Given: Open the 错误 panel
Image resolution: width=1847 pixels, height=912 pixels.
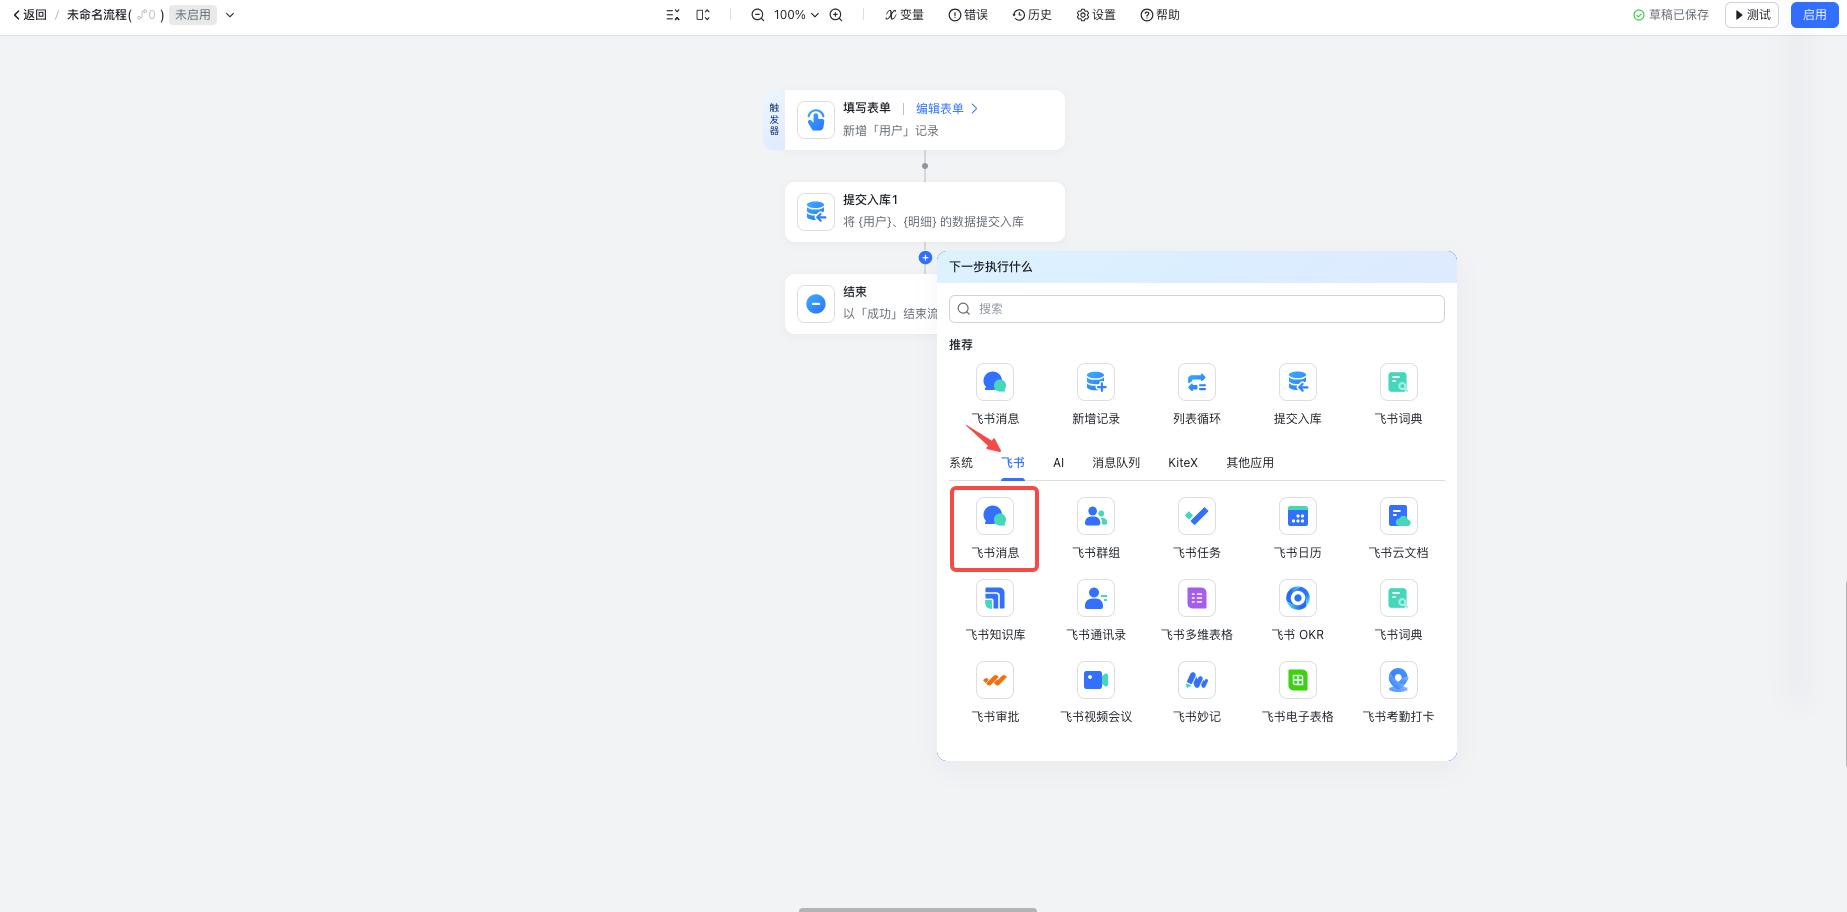Looking at the screenshot, I should coord(968,15).
